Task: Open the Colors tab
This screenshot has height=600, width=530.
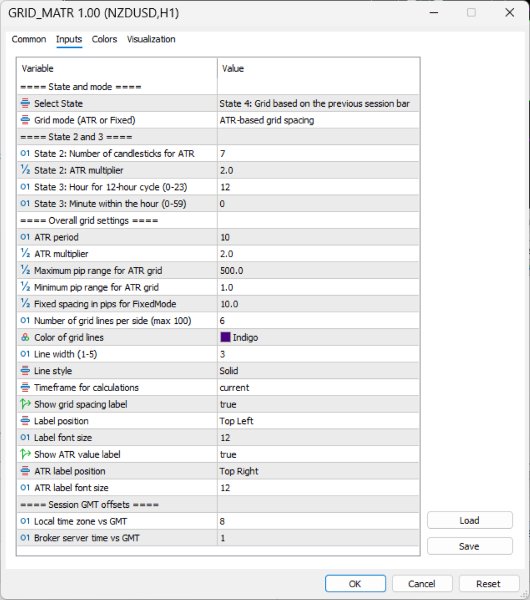Action: click(x=104, y=39)
